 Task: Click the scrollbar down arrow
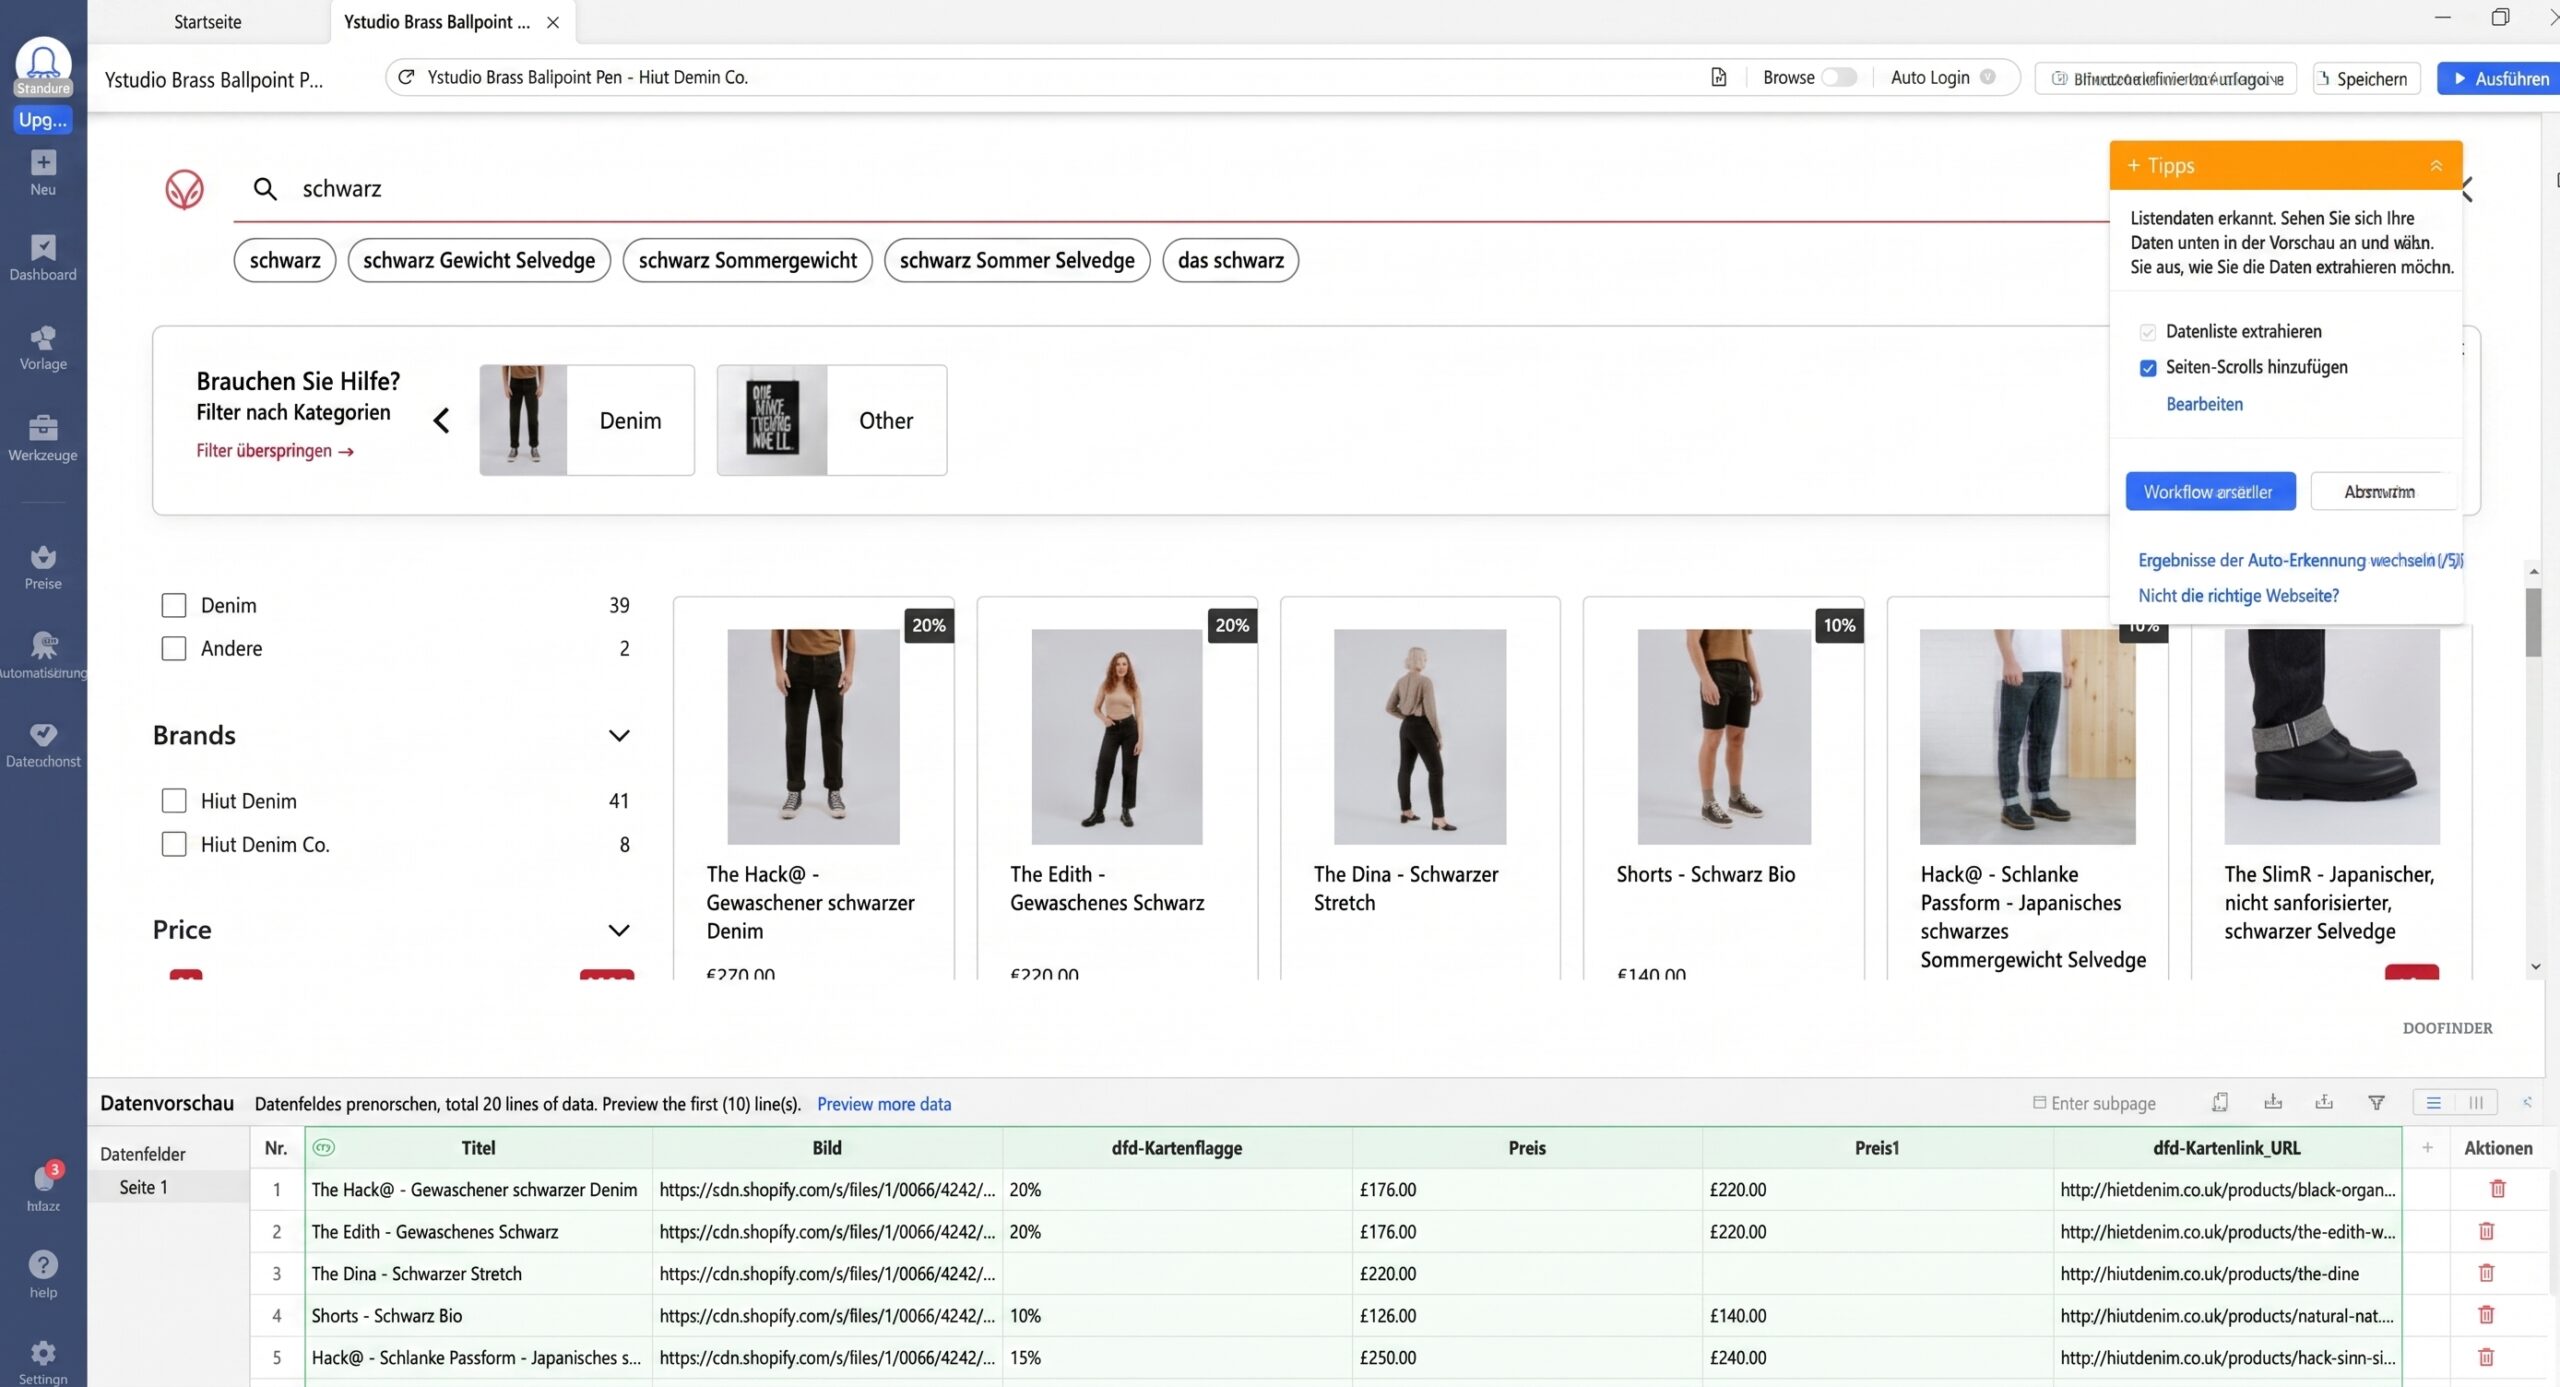click(2535, 967)
